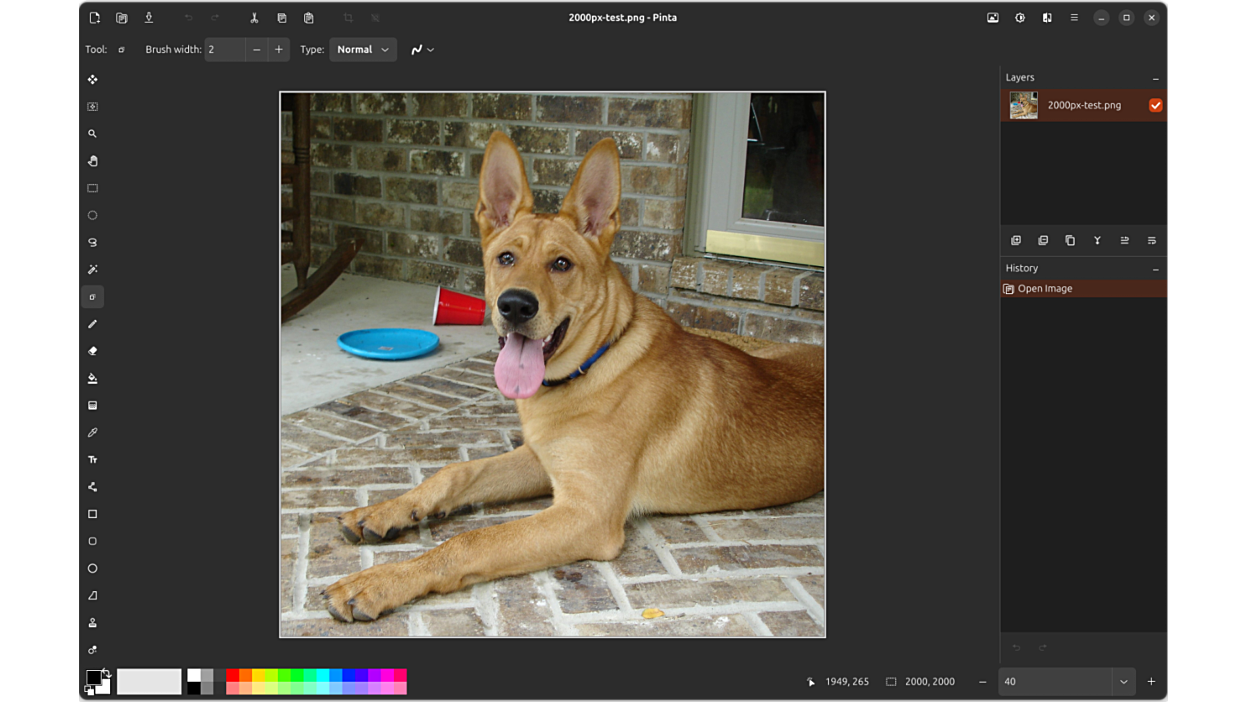Open the antialiasing options dropdown
This screenshot has width=1248, height=702.
click(422, 50)
